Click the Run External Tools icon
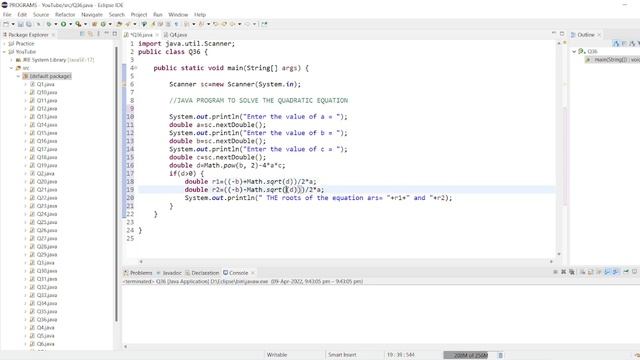Image resolution: width=640 pixels, height=360 pixels. pyautogui.click(x=78, y=24)
